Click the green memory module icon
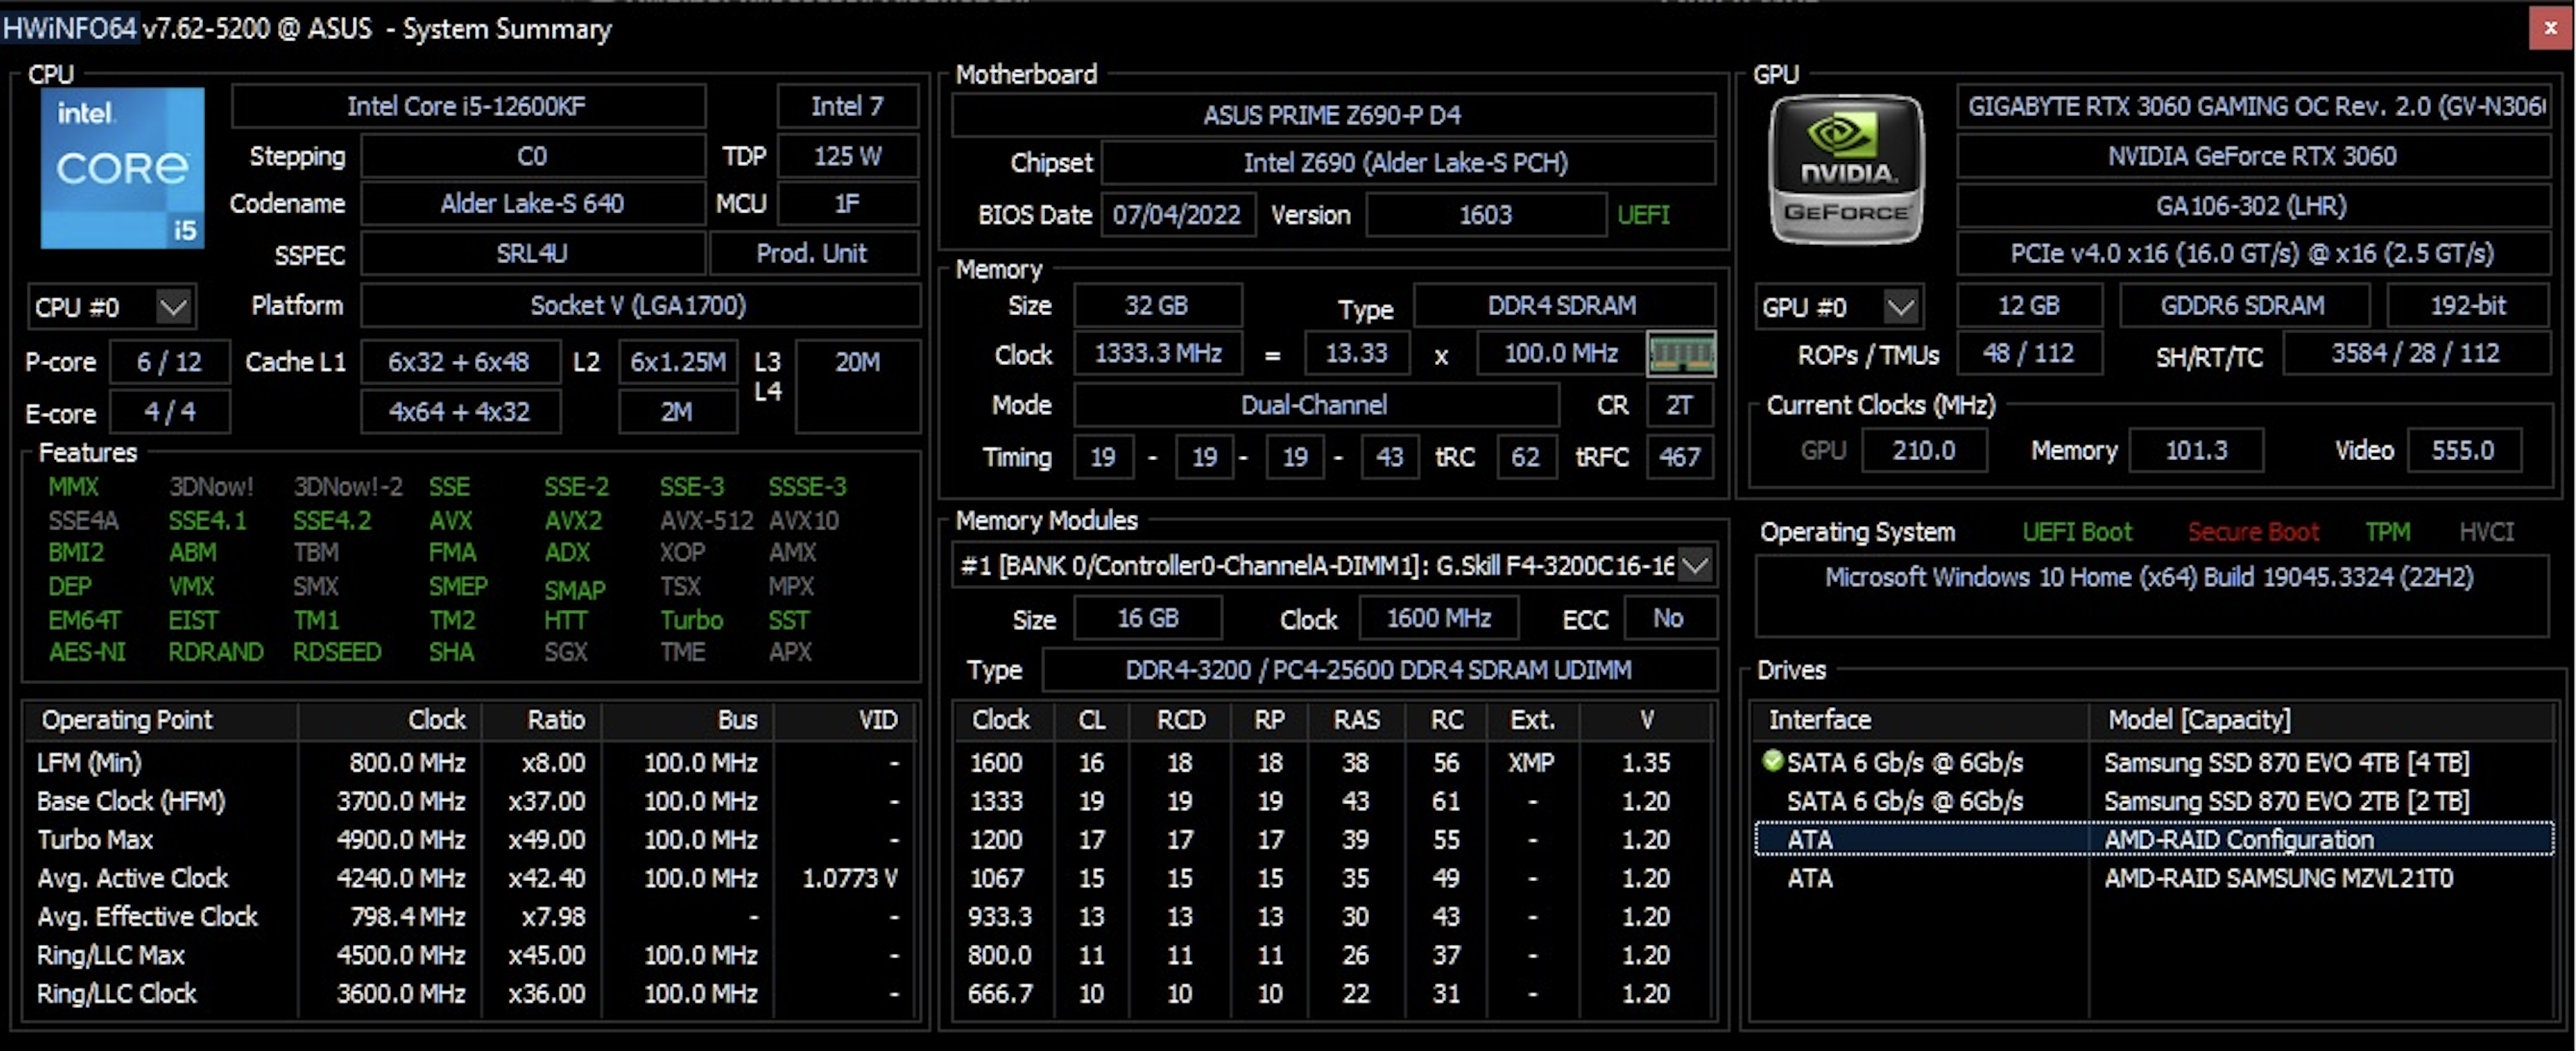2576x1051 pixels. coord(1681,354)
